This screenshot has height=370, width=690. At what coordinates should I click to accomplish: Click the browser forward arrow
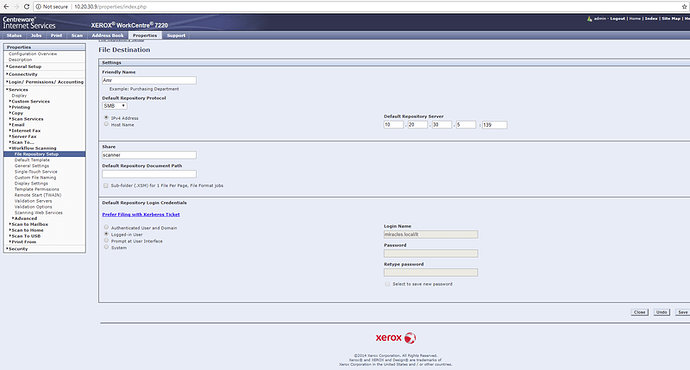(16, 7)
